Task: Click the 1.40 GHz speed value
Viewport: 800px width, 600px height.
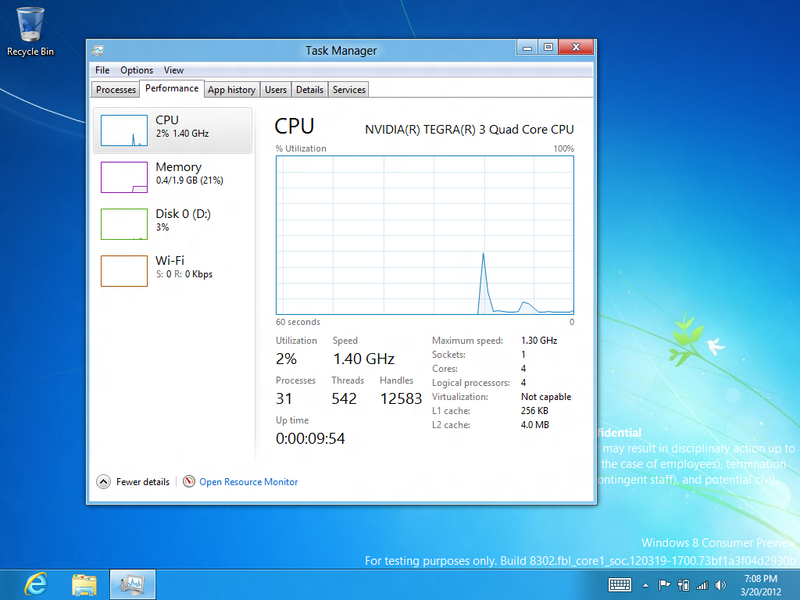Action: [x=364, y=359]
